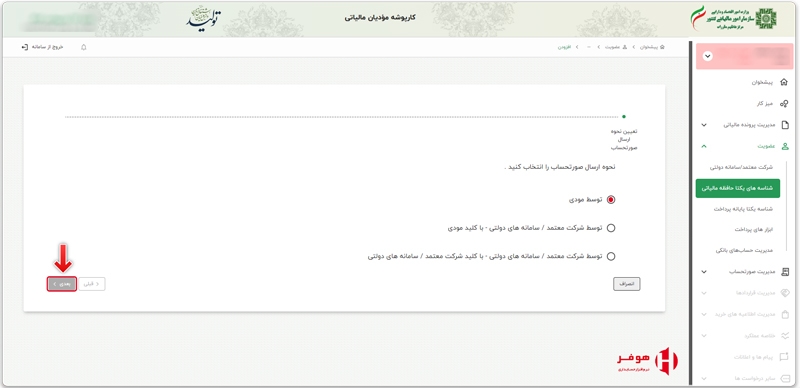Click the person icon next to عضویت
800x388 pixels.
[785, 146]
